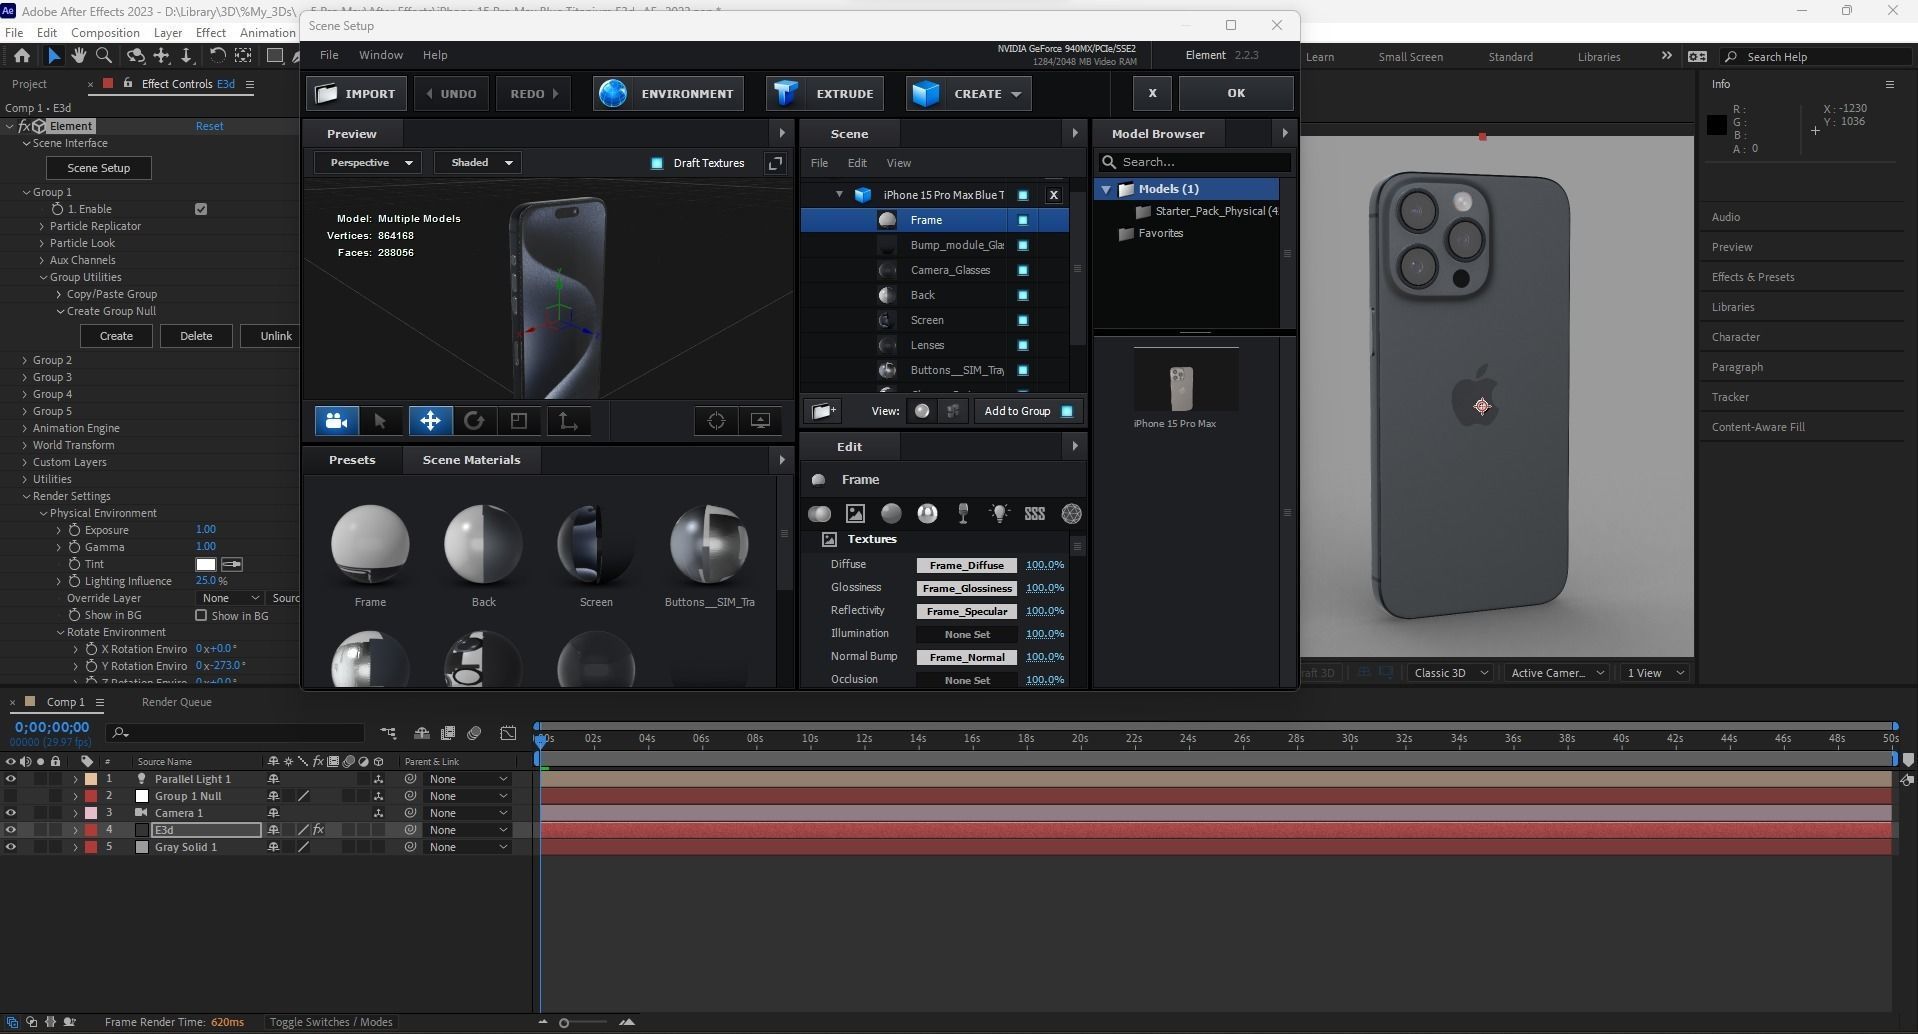Open the 1 View layout dropdown
The height and width of the screenshot is (1034, 1918).
(1654, 673)
